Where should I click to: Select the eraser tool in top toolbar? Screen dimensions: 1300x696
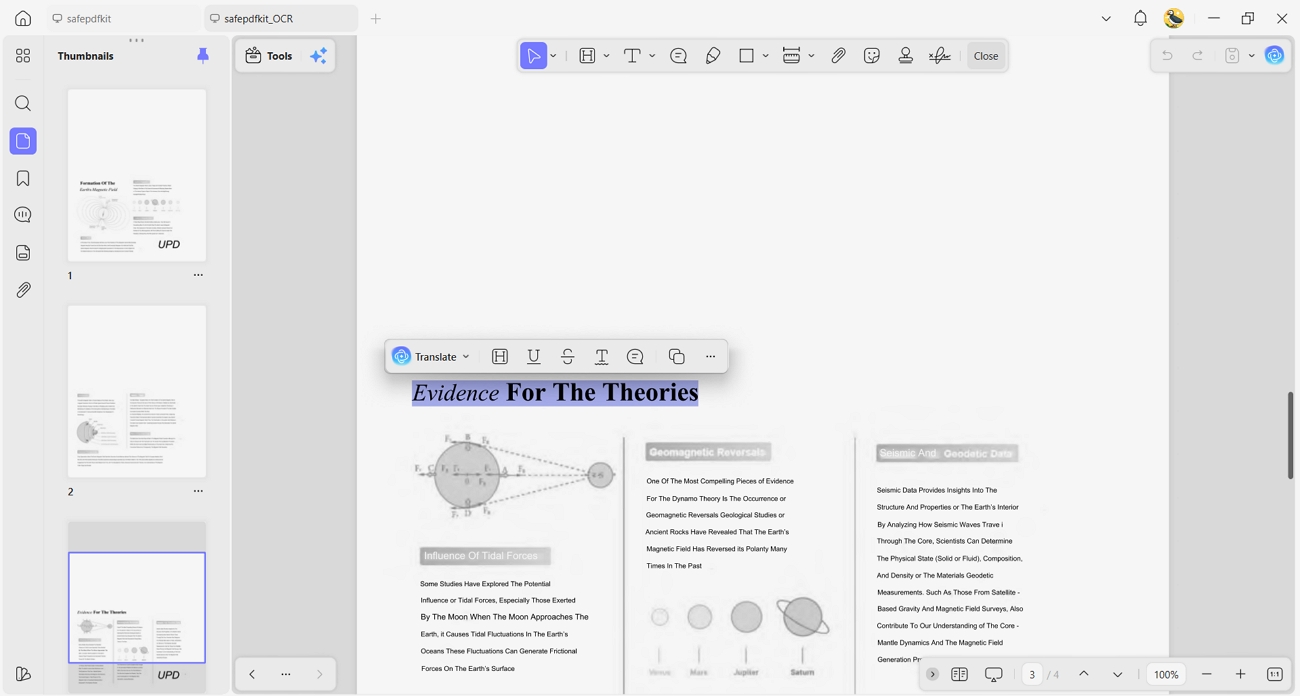713,56
